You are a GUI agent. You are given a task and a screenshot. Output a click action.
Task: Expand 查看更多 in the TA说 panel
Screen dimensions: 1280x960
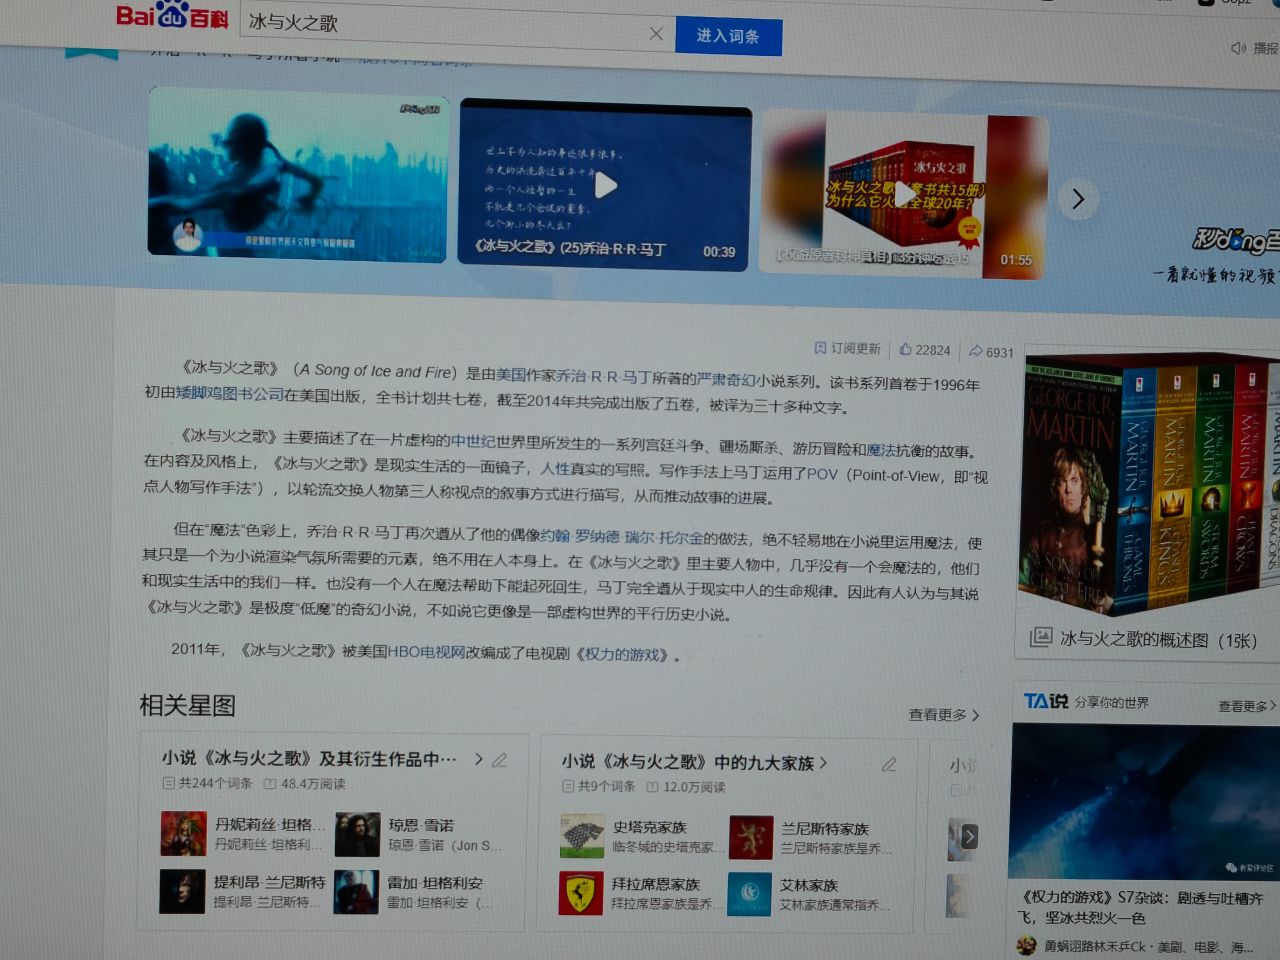pos(1247,706)
